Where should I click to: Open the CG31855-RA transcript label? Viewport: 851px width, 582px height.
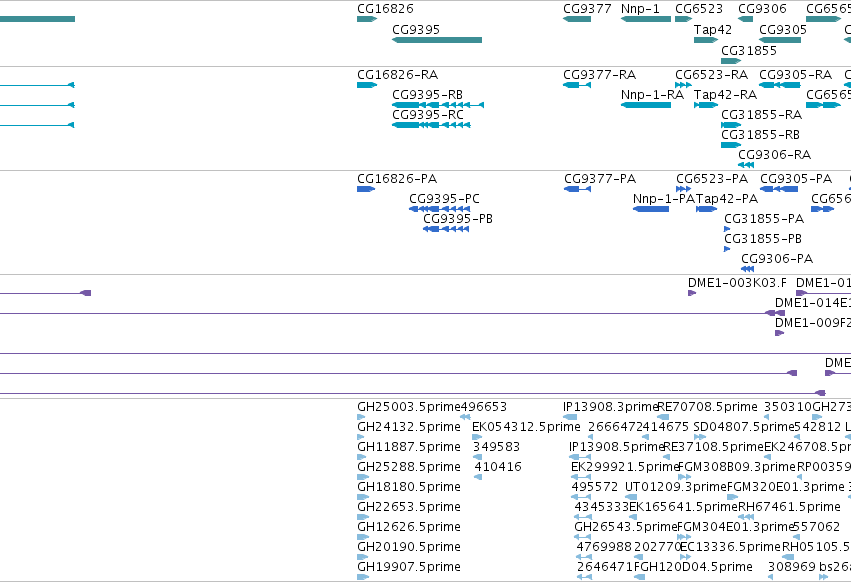[761, 115]
